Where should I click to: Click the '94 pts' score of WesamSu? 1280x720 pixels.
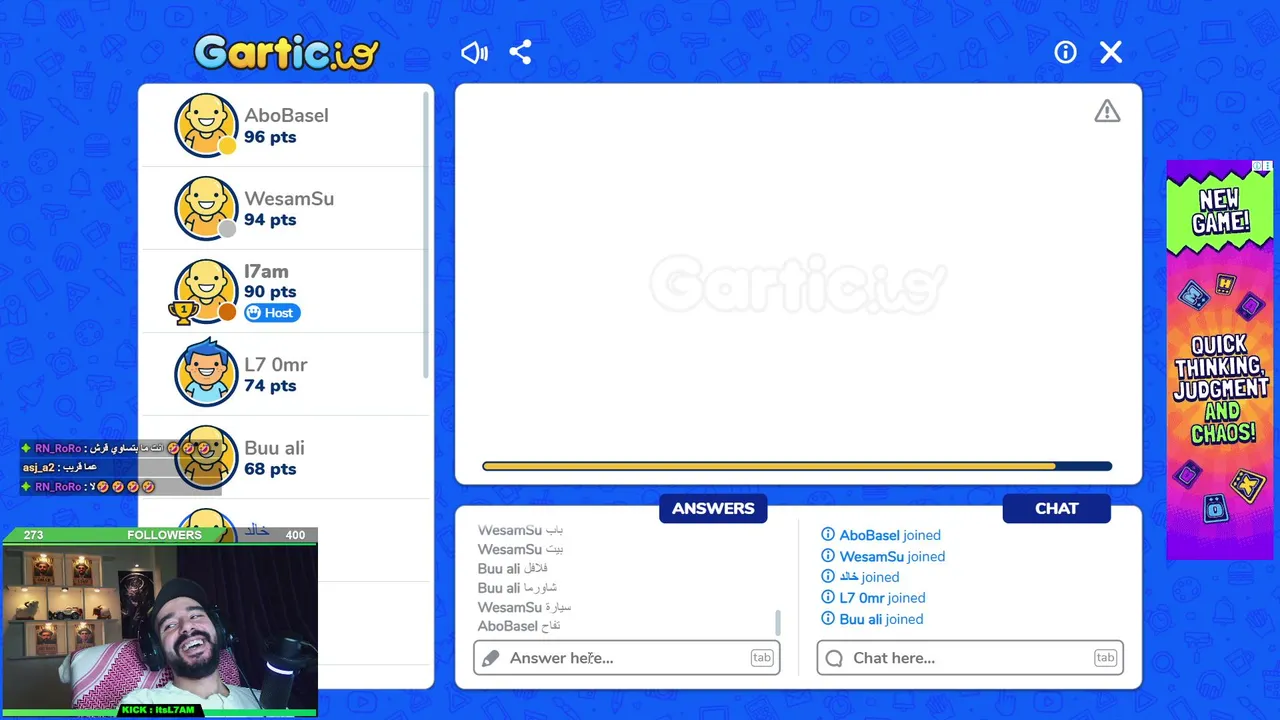pos(270,220)
